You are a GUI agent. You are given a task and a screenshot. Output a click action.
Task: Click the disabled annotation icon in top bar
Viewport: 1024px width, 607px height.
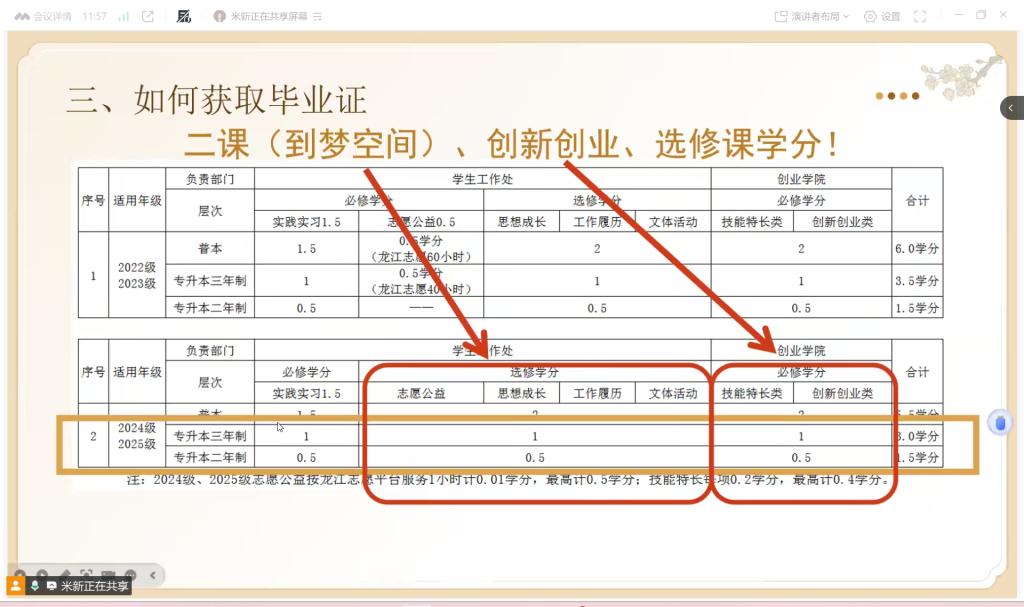(183, 16)
